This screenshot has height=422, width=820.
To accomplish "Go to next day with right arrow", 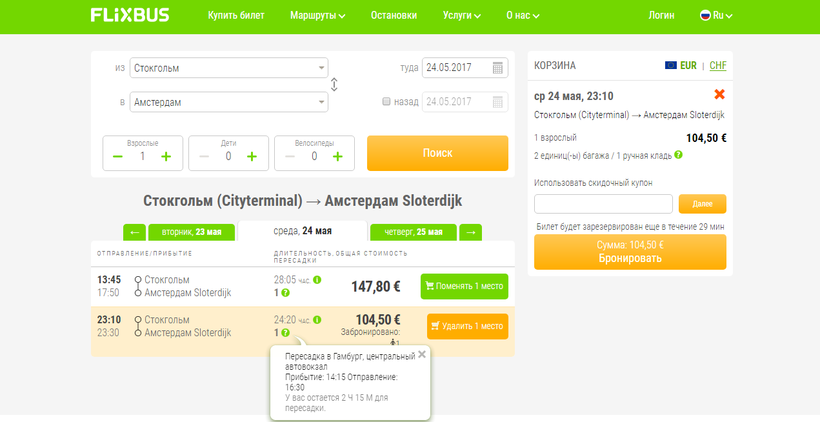I will [x=470, y=232].
